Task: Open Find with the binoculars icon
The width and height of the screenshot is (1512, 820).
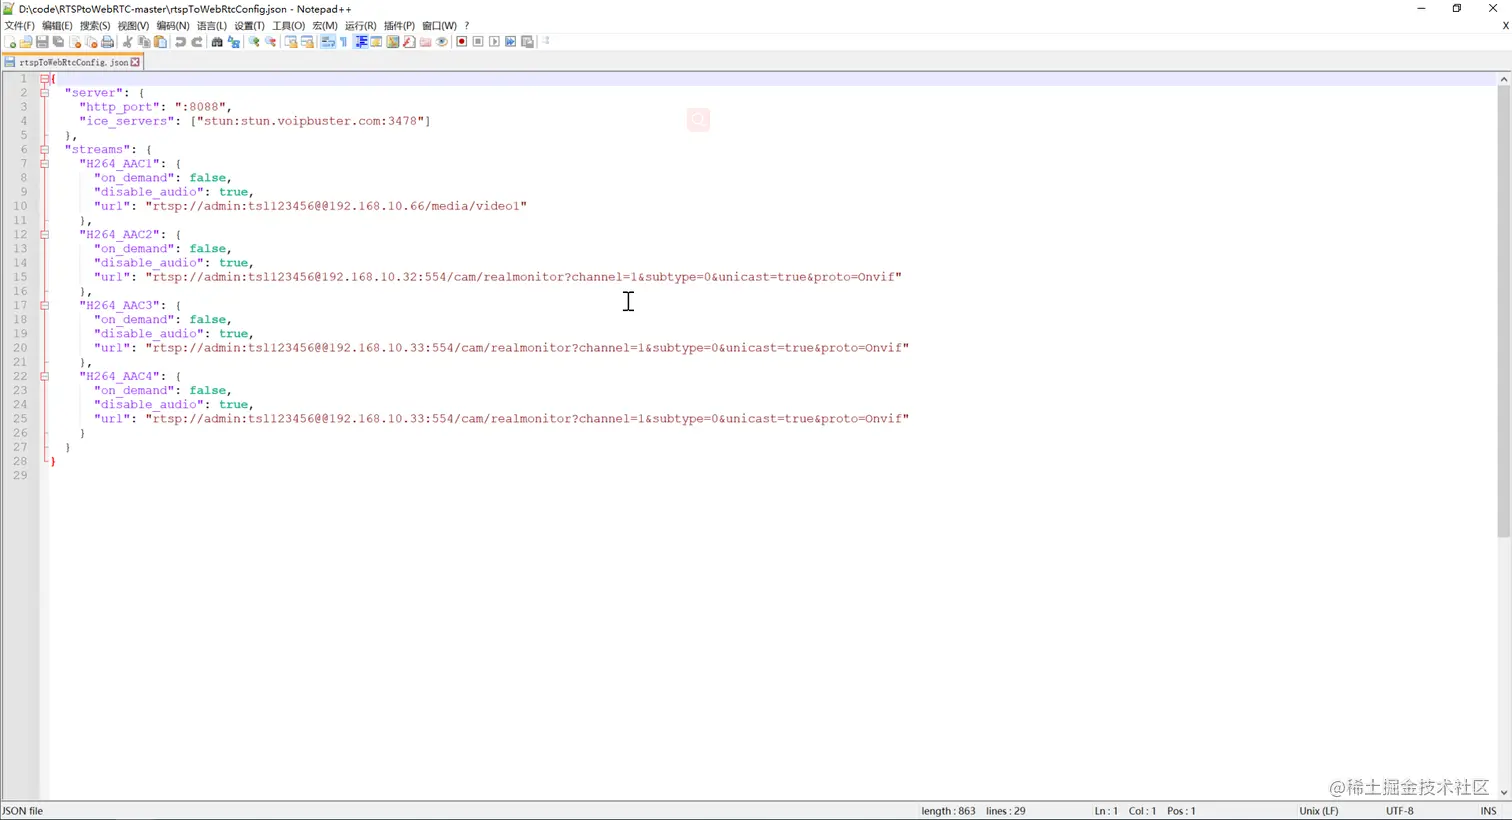Action: coord(217,42)
